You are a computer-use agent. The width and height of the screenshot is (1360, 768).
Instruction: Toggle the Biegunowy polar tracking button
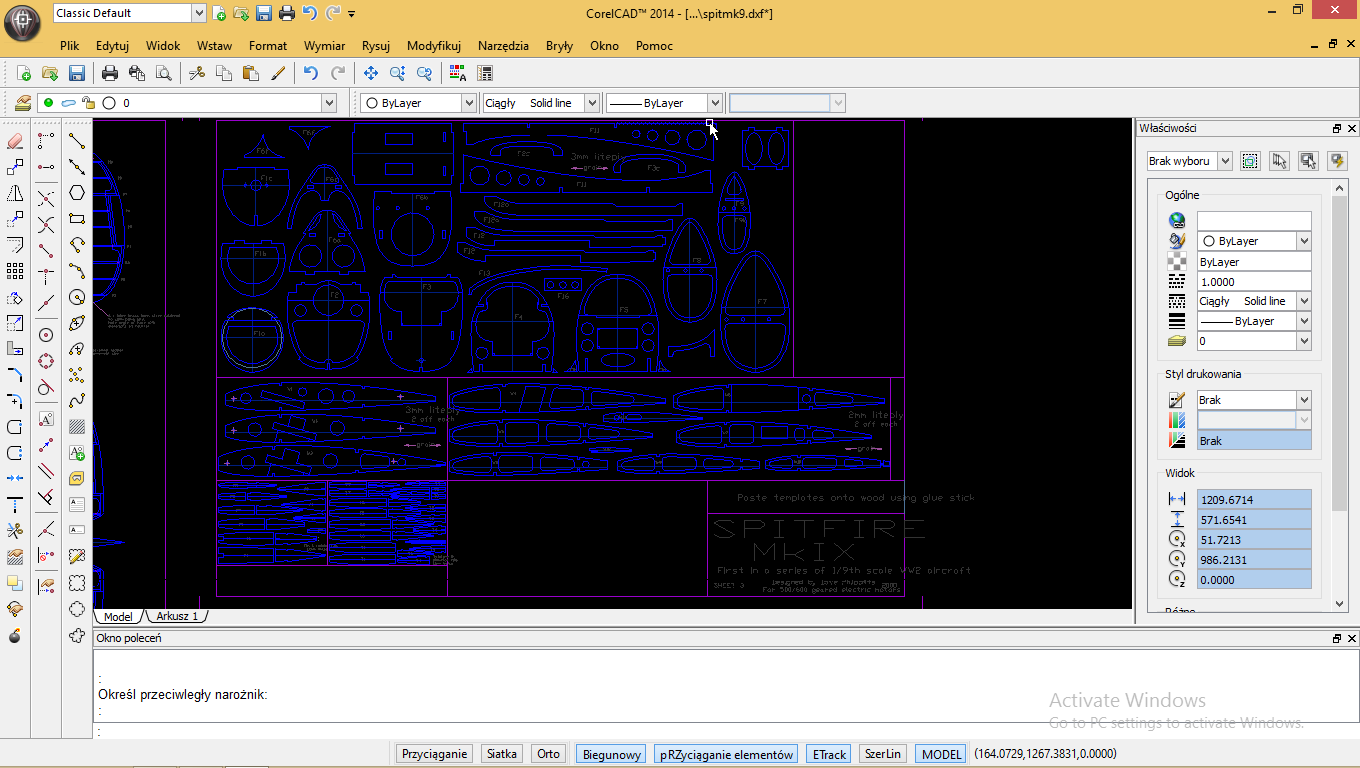click(611, 754)
